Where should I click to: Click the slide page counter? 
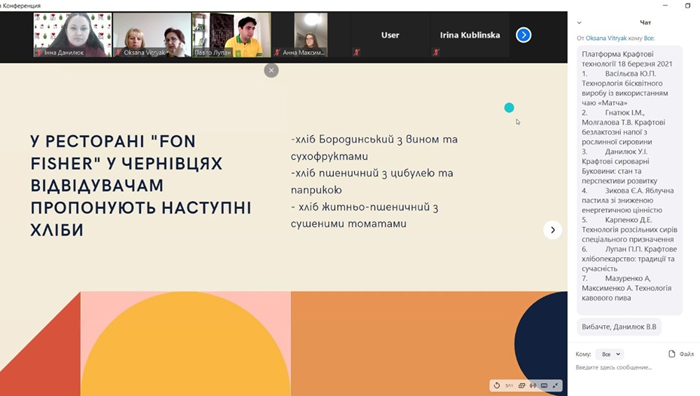509,385
